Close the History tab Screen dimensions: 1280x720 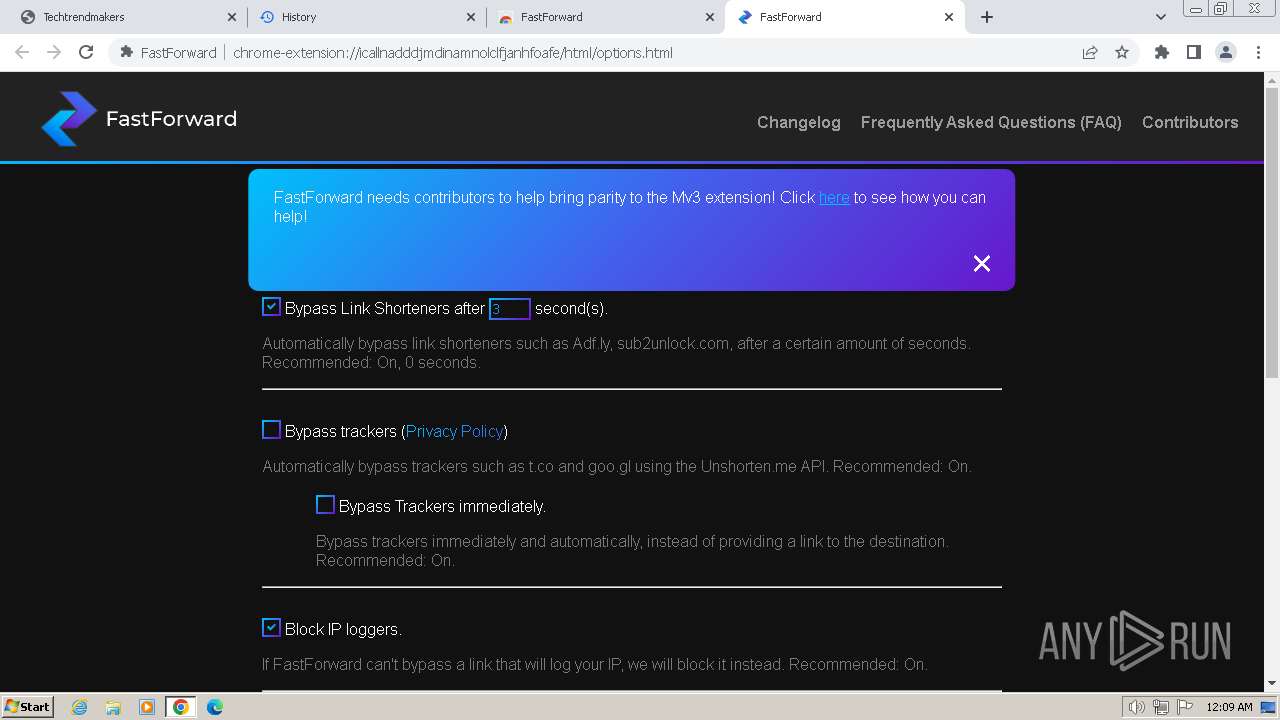coord(471,17)
